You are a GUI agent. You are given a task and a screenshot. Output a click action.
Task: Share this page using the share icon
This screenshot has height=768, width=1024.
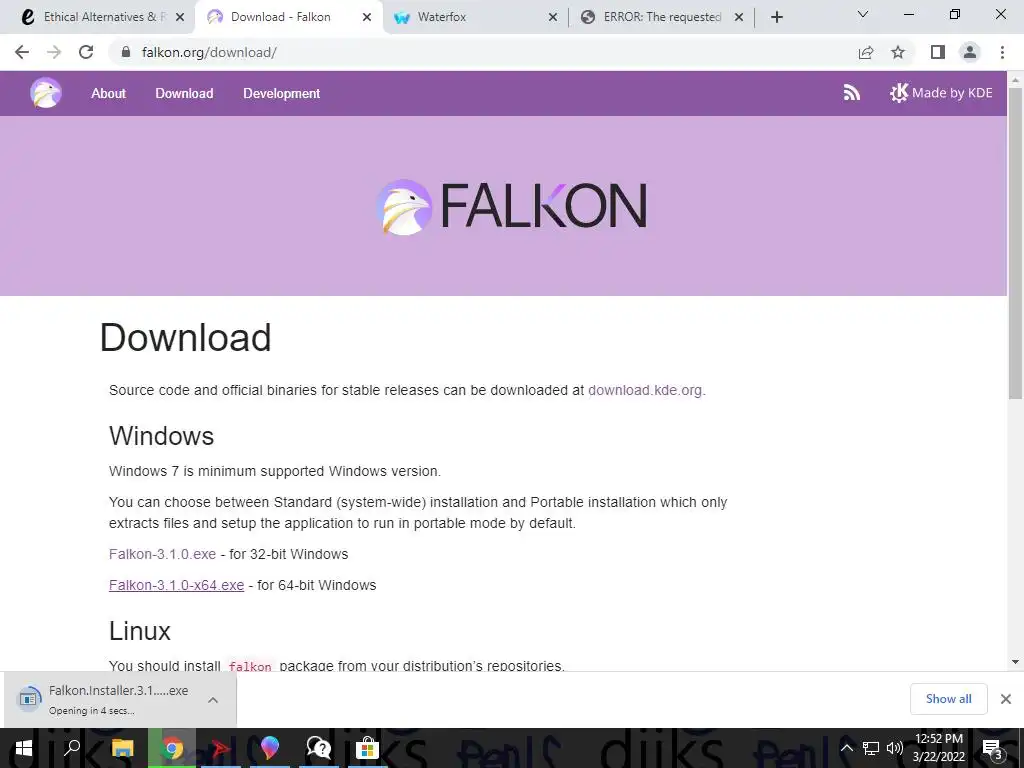pos(866,52)
